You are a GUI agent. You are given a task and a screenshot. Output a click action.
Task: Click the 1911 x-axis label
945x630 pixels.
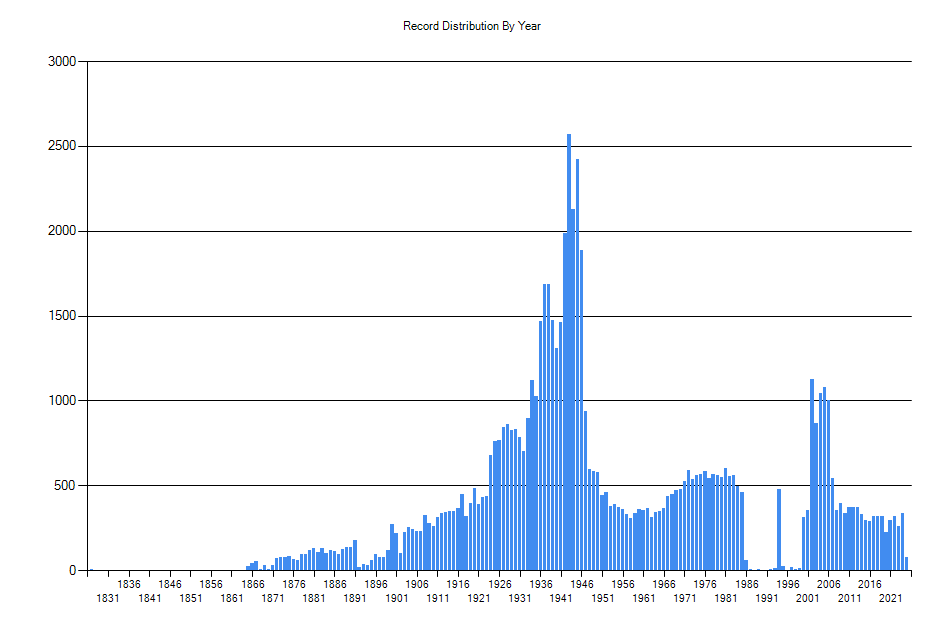click(x=438, y=598)
